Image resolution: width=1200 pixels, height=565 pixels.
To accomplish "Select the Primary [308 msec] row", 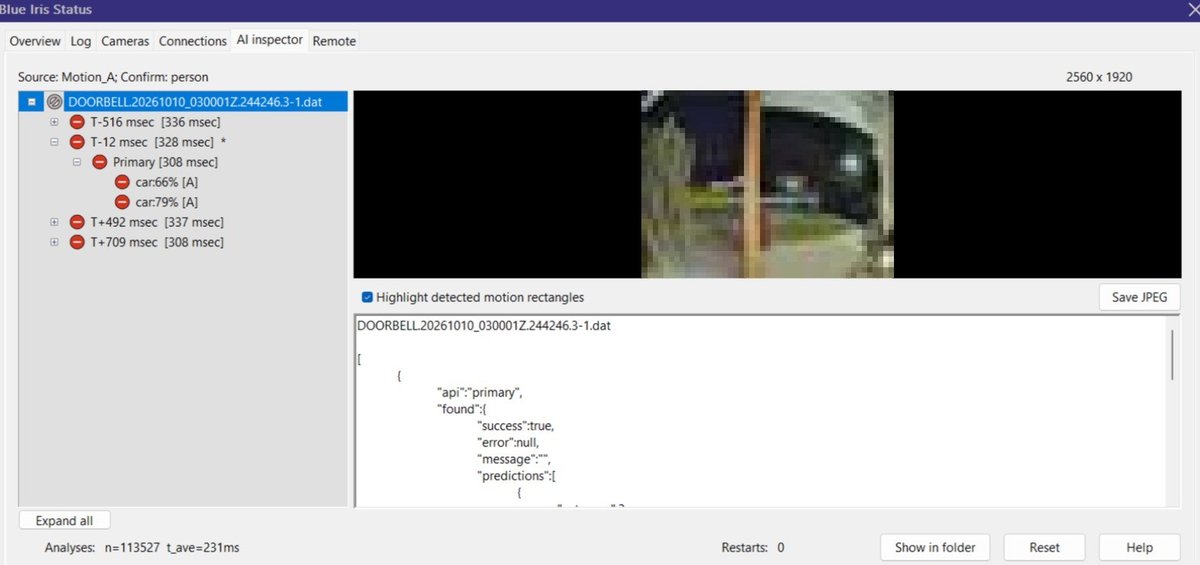I will [165, 162].
